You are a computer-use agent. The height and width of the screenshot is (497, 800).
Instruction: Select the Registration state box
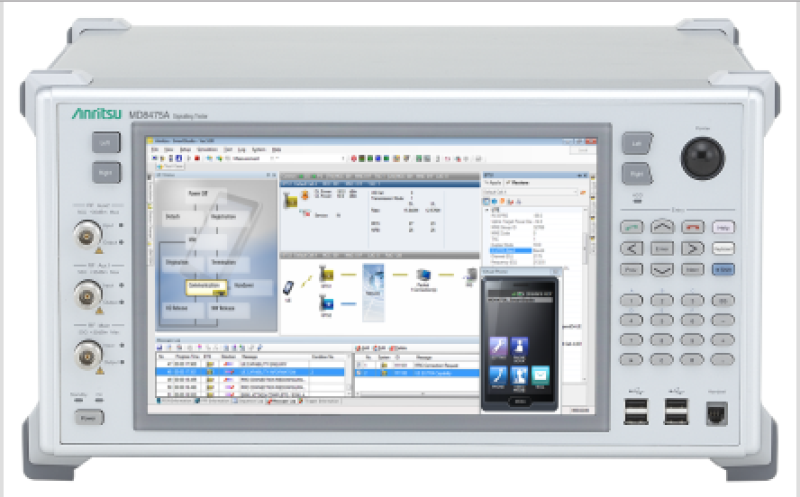coord(229,217)
